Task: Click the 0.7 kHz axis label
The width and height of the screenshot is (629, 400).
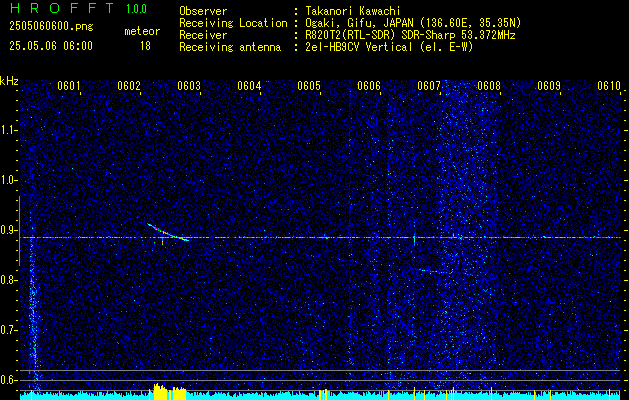Action: click(8, 330)
